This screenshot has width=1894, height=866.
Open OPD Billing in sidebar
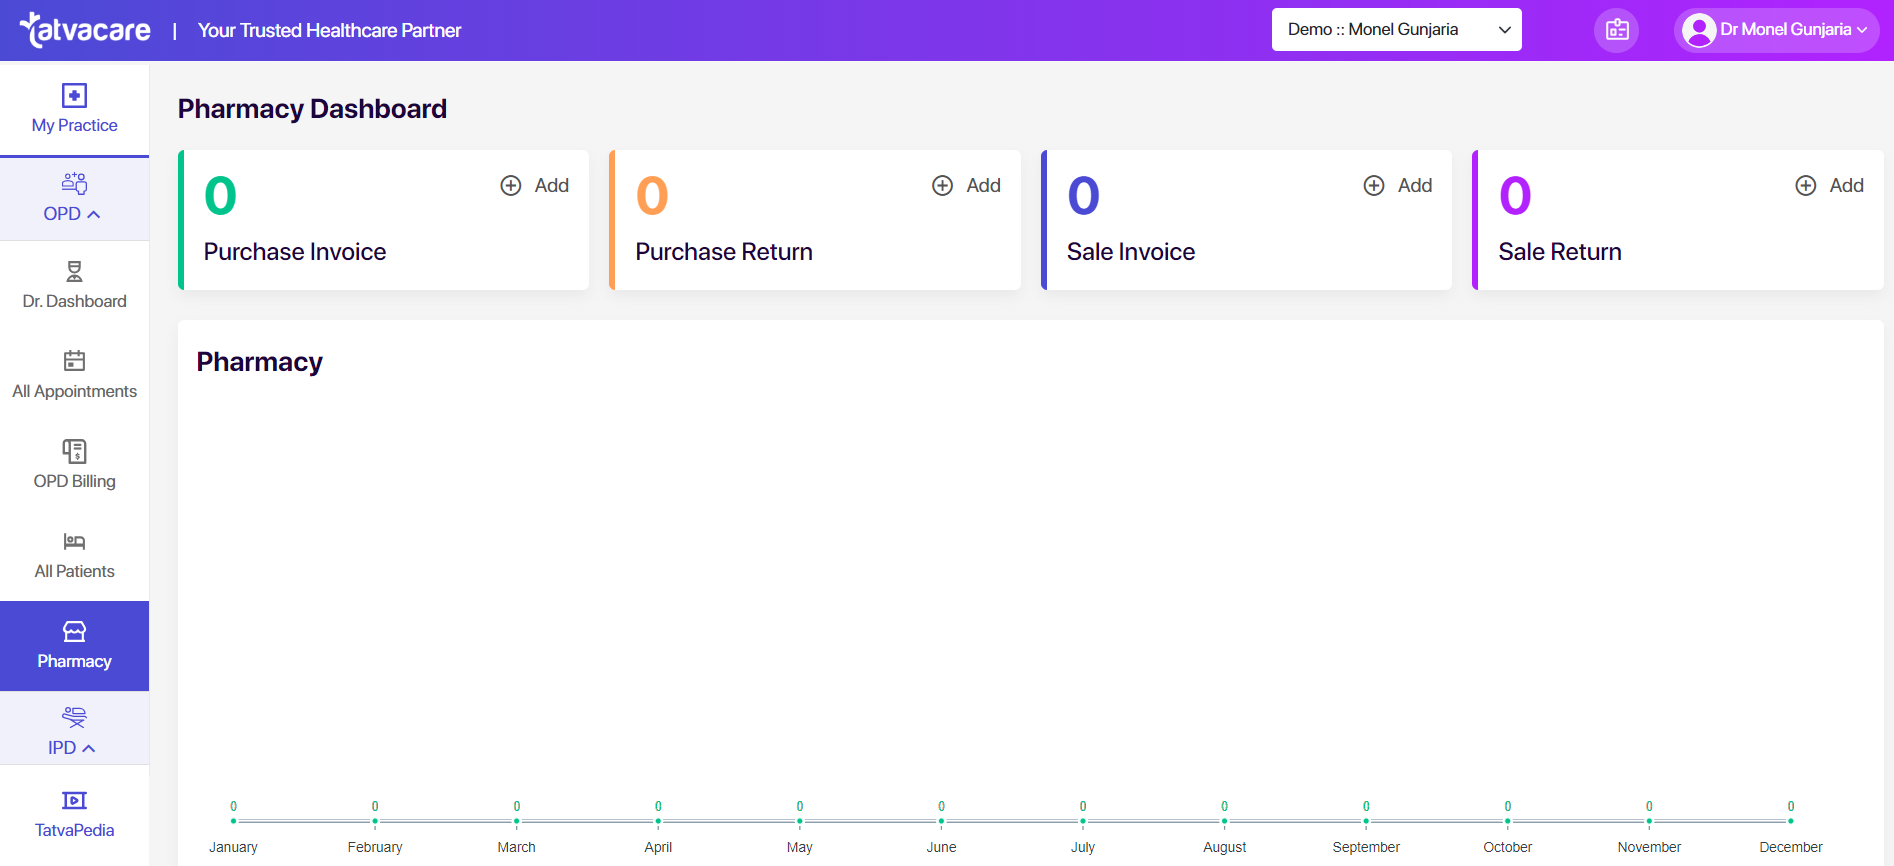(74, 465)
